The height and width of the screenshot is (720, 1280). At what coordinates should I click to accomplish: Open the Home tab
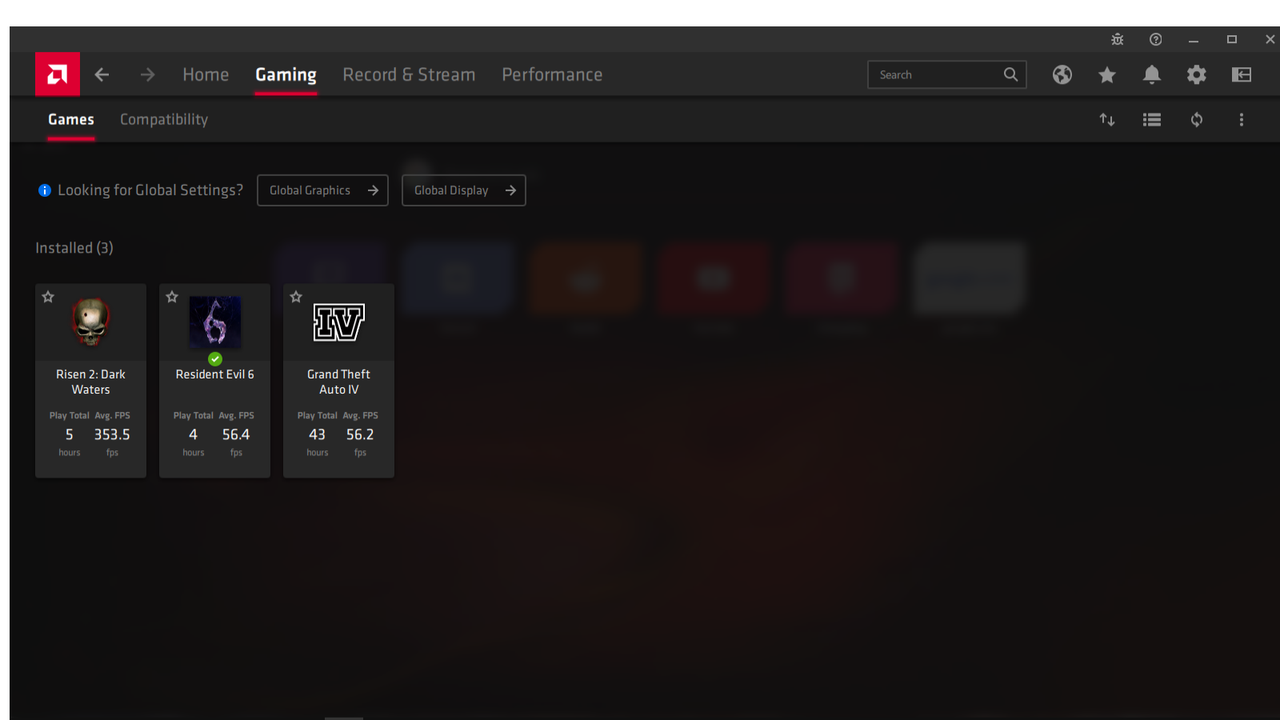coord(206,75)
